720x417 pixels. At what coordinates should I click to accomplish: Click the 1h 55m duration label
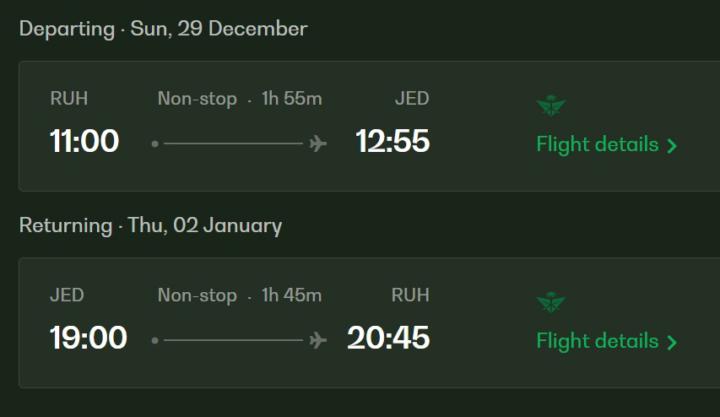291,99
